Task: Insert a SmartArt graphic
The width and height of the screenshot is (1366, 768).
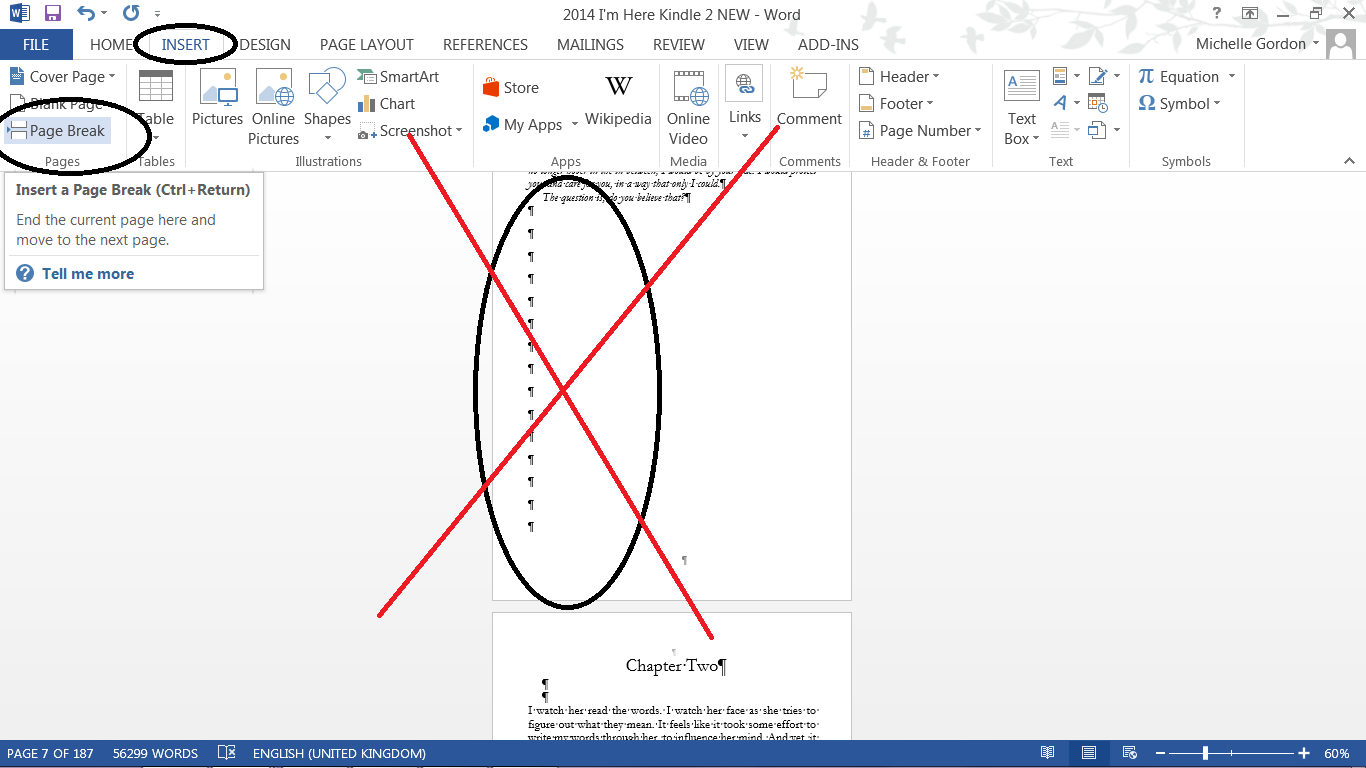Action: tap(399, 77)
